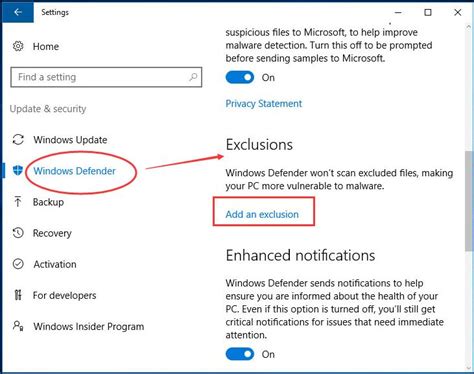Click the search magnifier icon
The image size is (474, 374).
click(x=193, y=77)
